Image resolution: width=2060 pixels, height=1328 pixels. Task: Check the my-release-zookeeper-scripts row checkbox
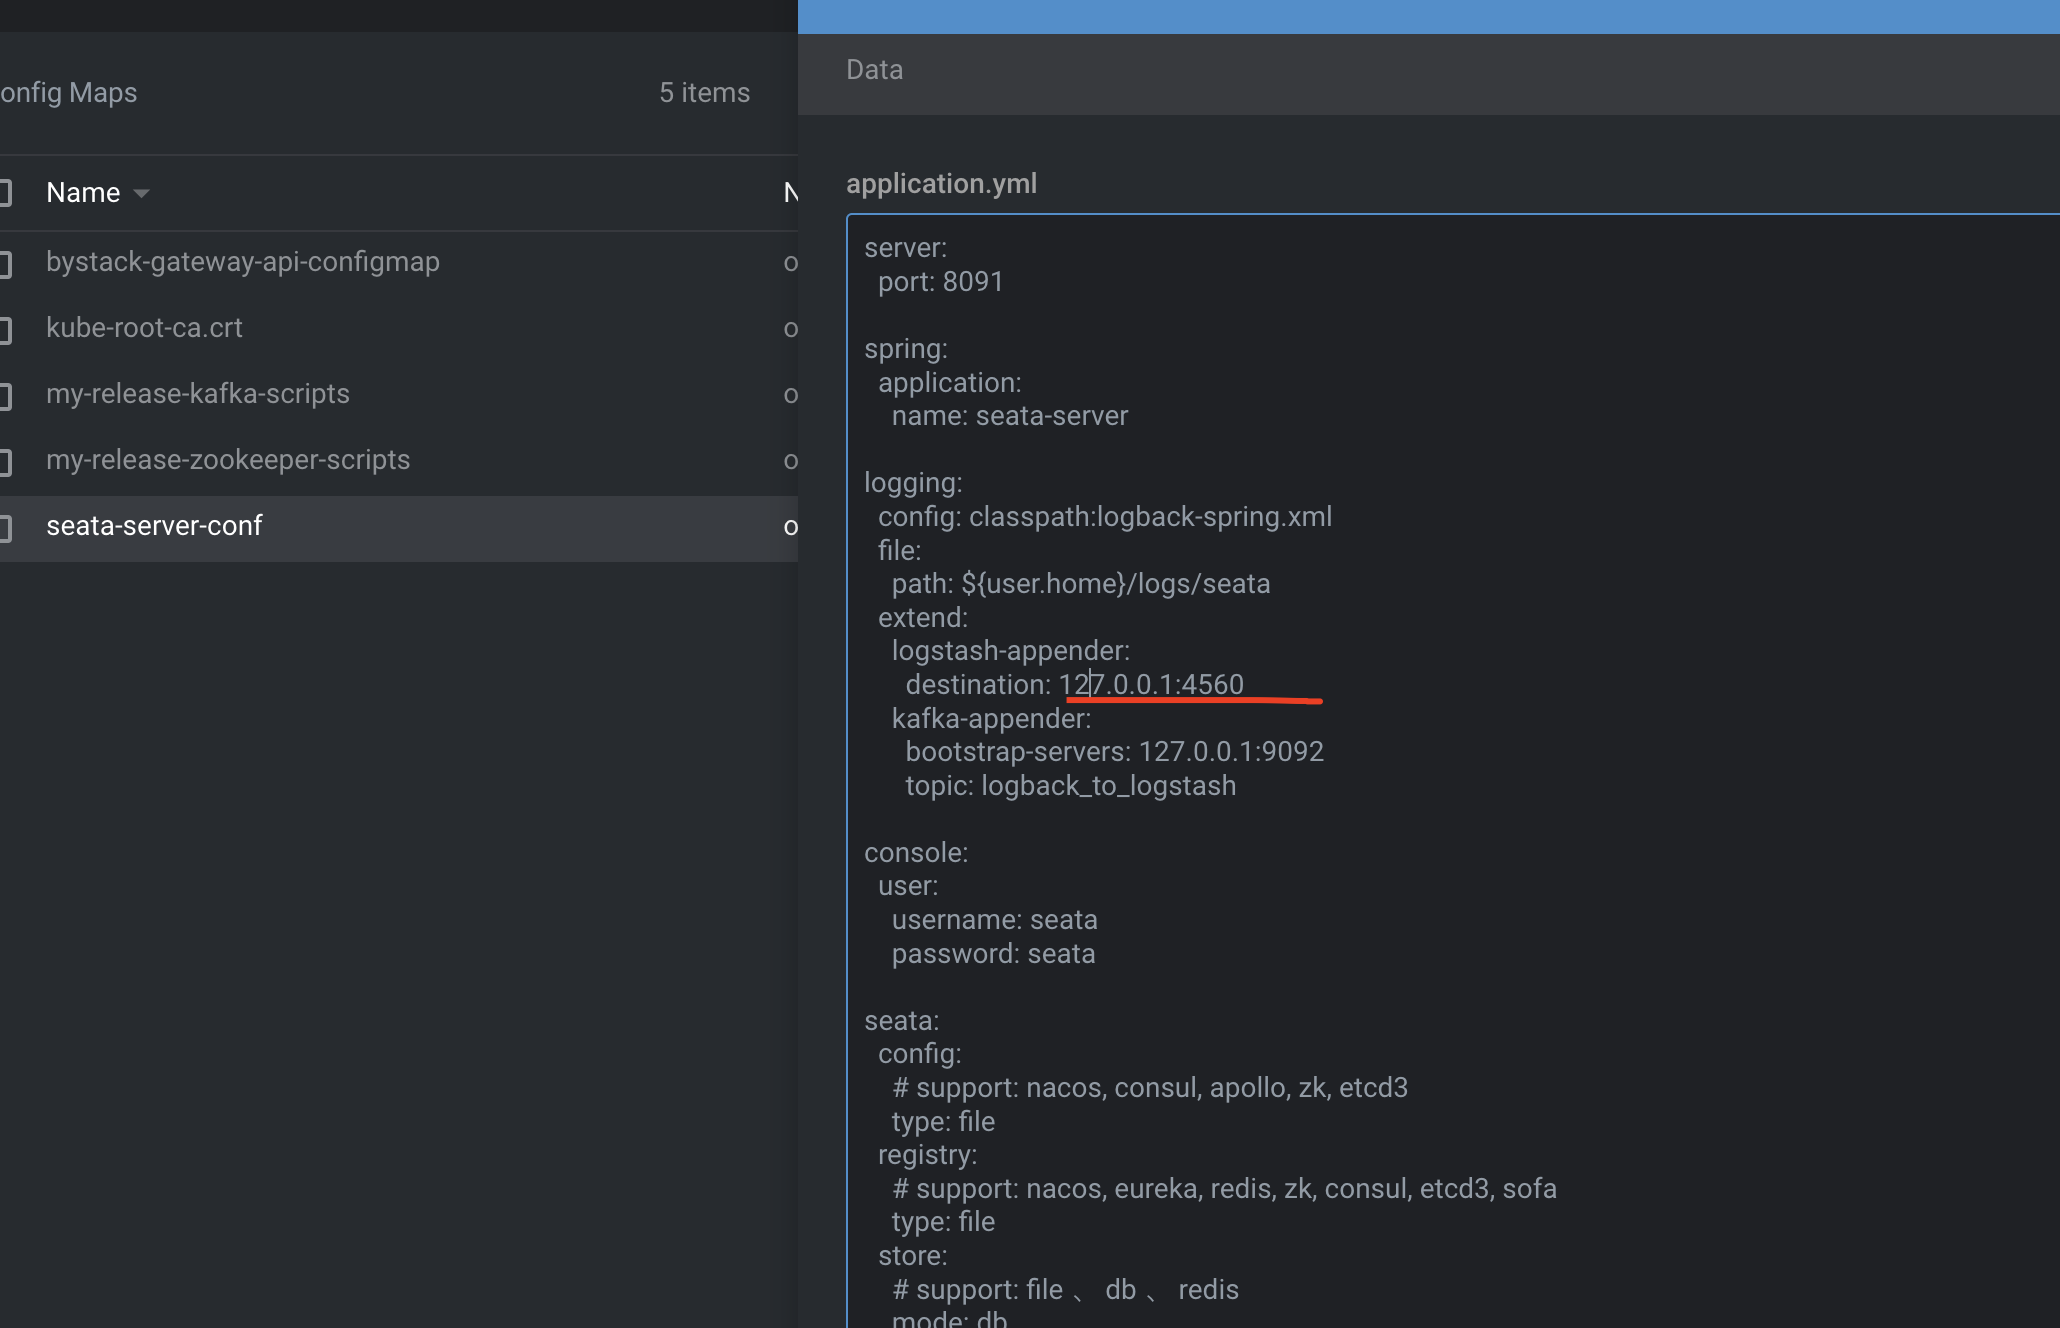pyautogui.click(x=5, y=462)
